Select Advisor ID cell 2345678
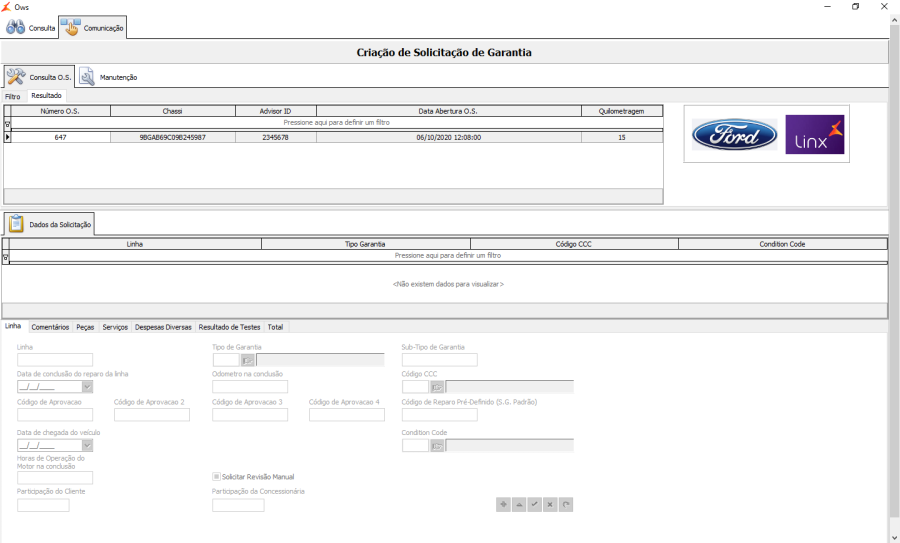900x543 pixels. click(276, 137)
